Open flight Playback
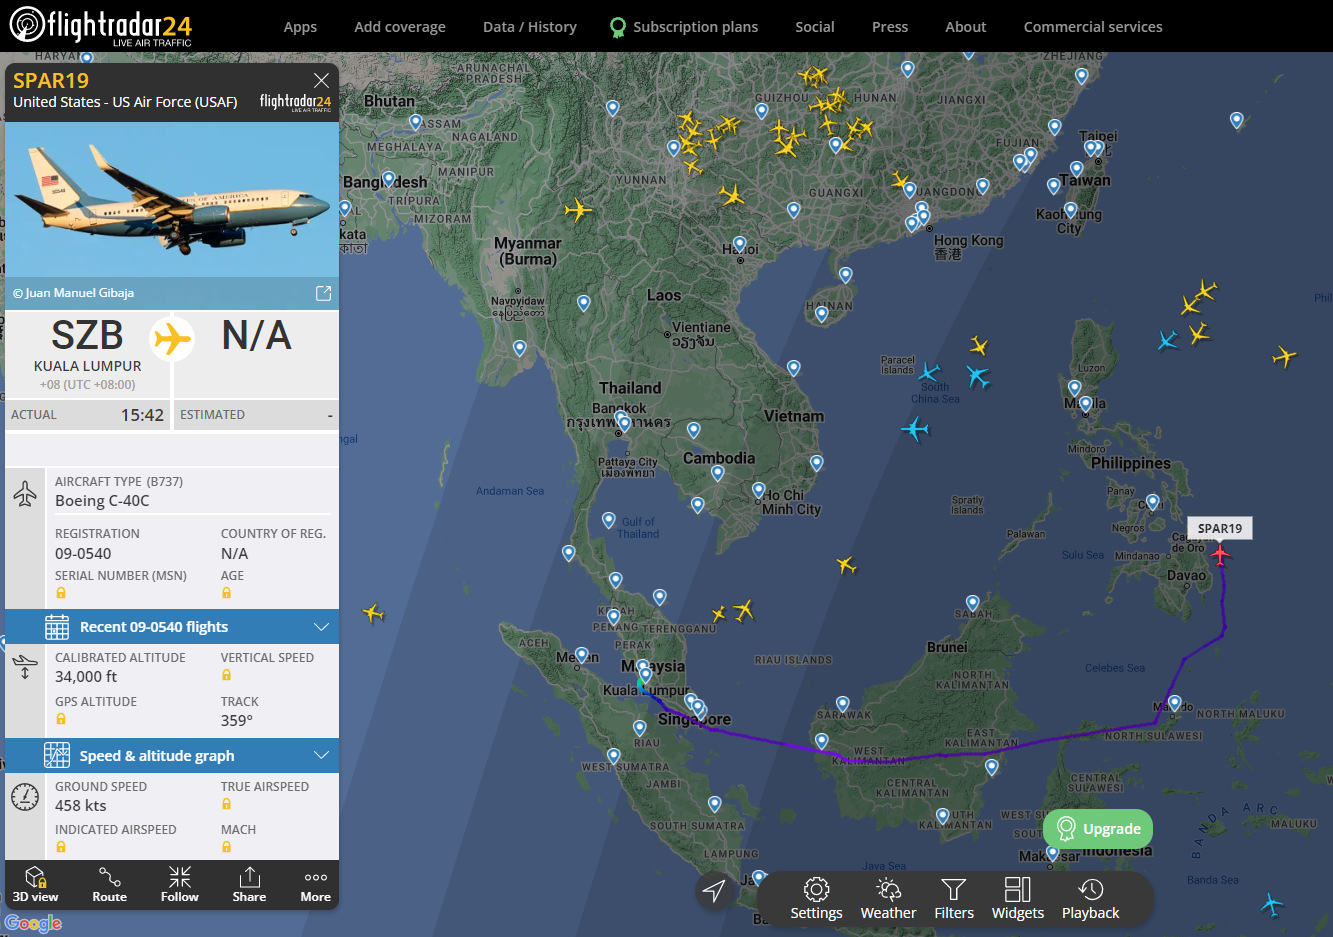 pos(1091,898)
